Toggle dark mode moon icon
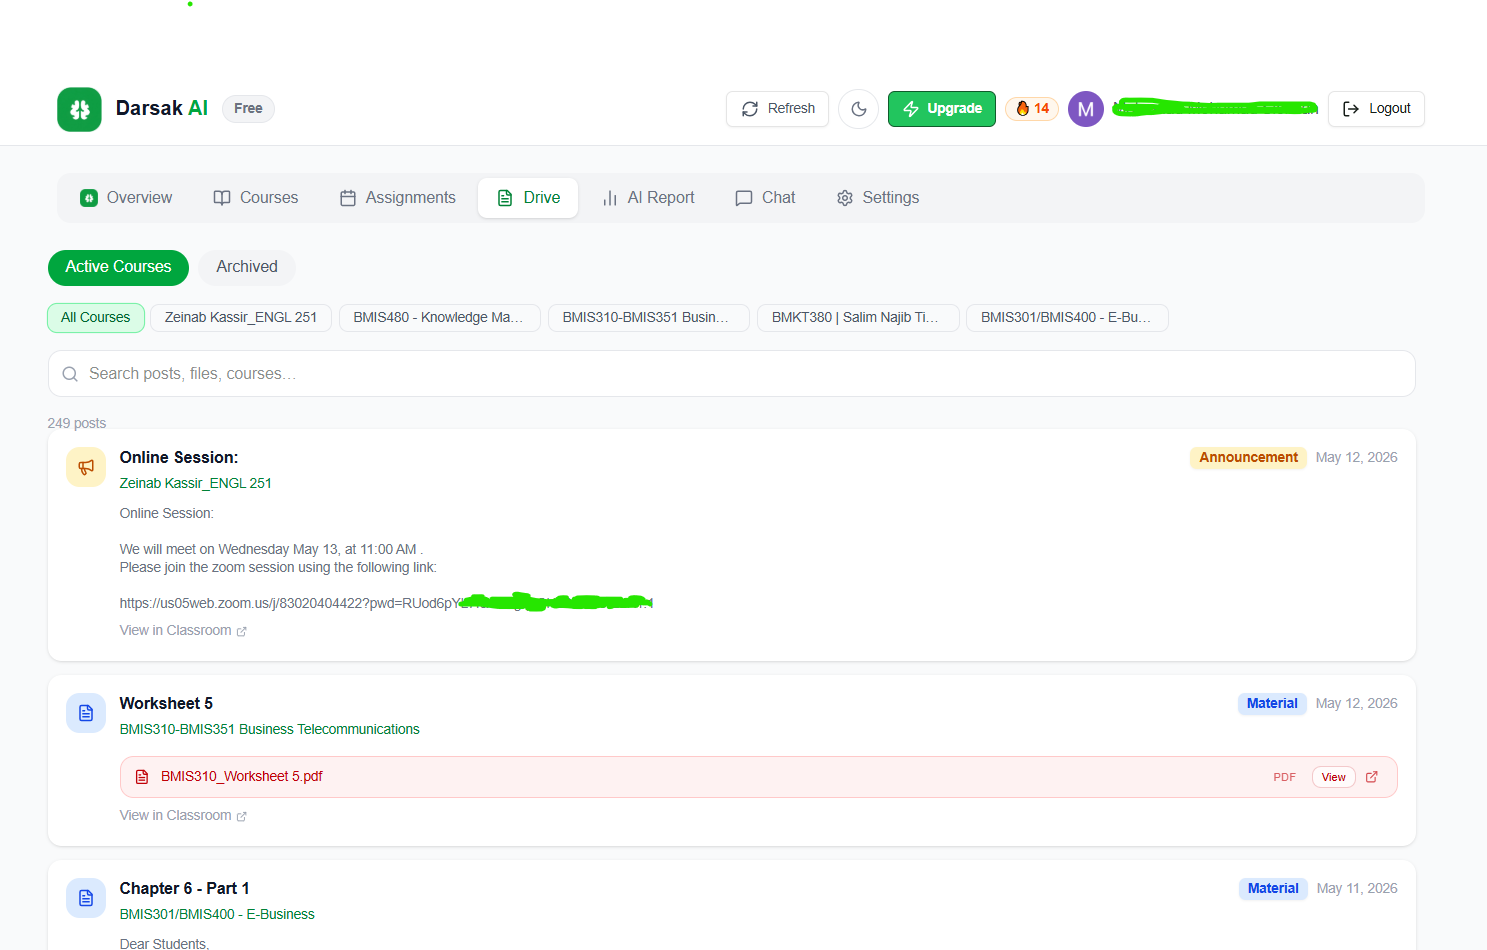This screenshot has width=1487, height=950. (x=858, y=109)
